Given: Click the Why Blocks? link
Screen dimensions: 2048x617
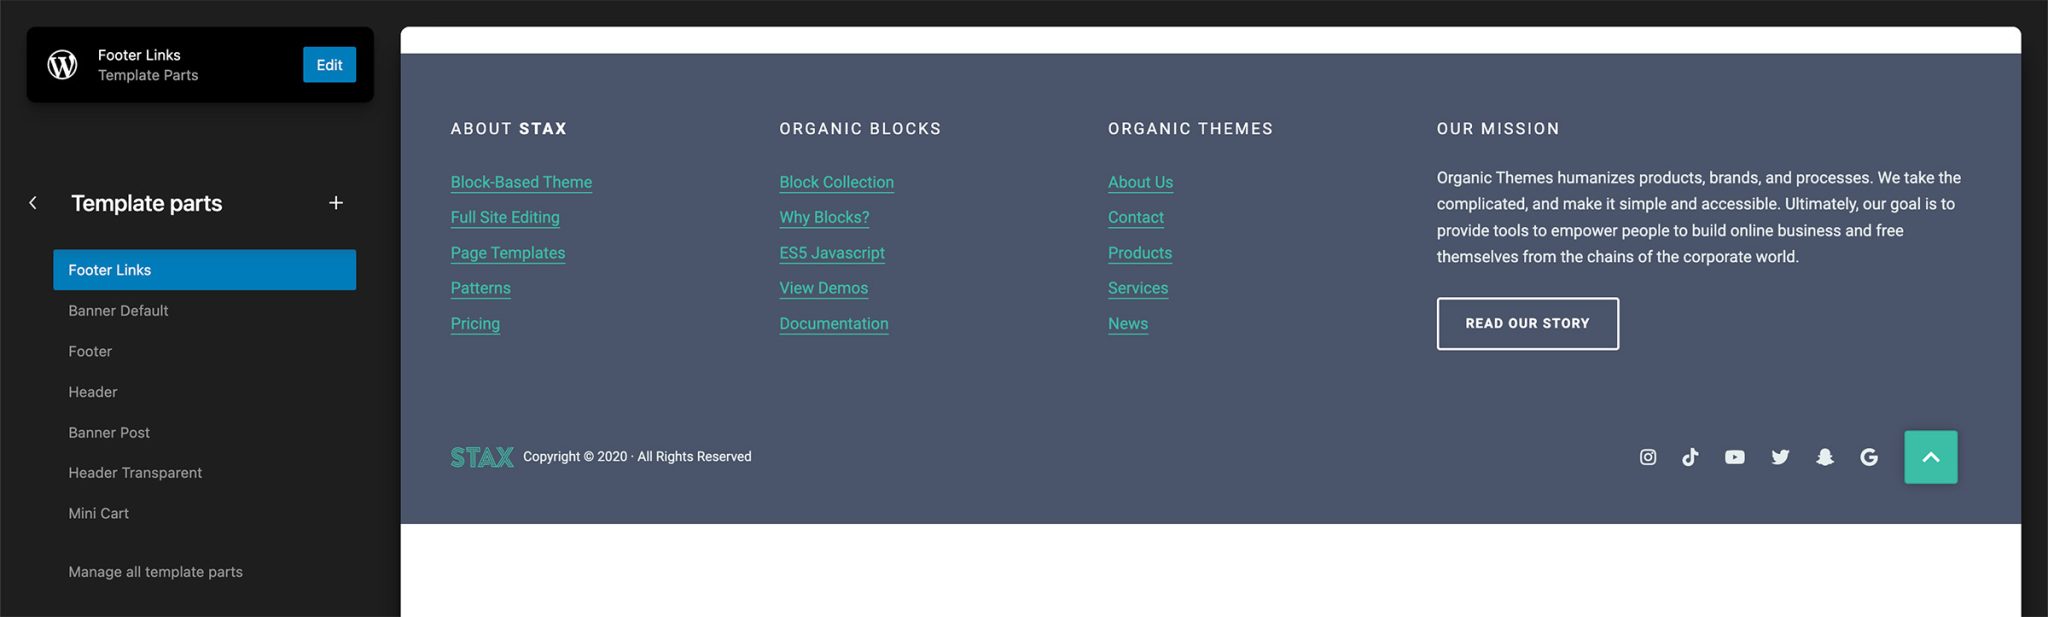Looking at the screenshot, I should pos(824,217).
